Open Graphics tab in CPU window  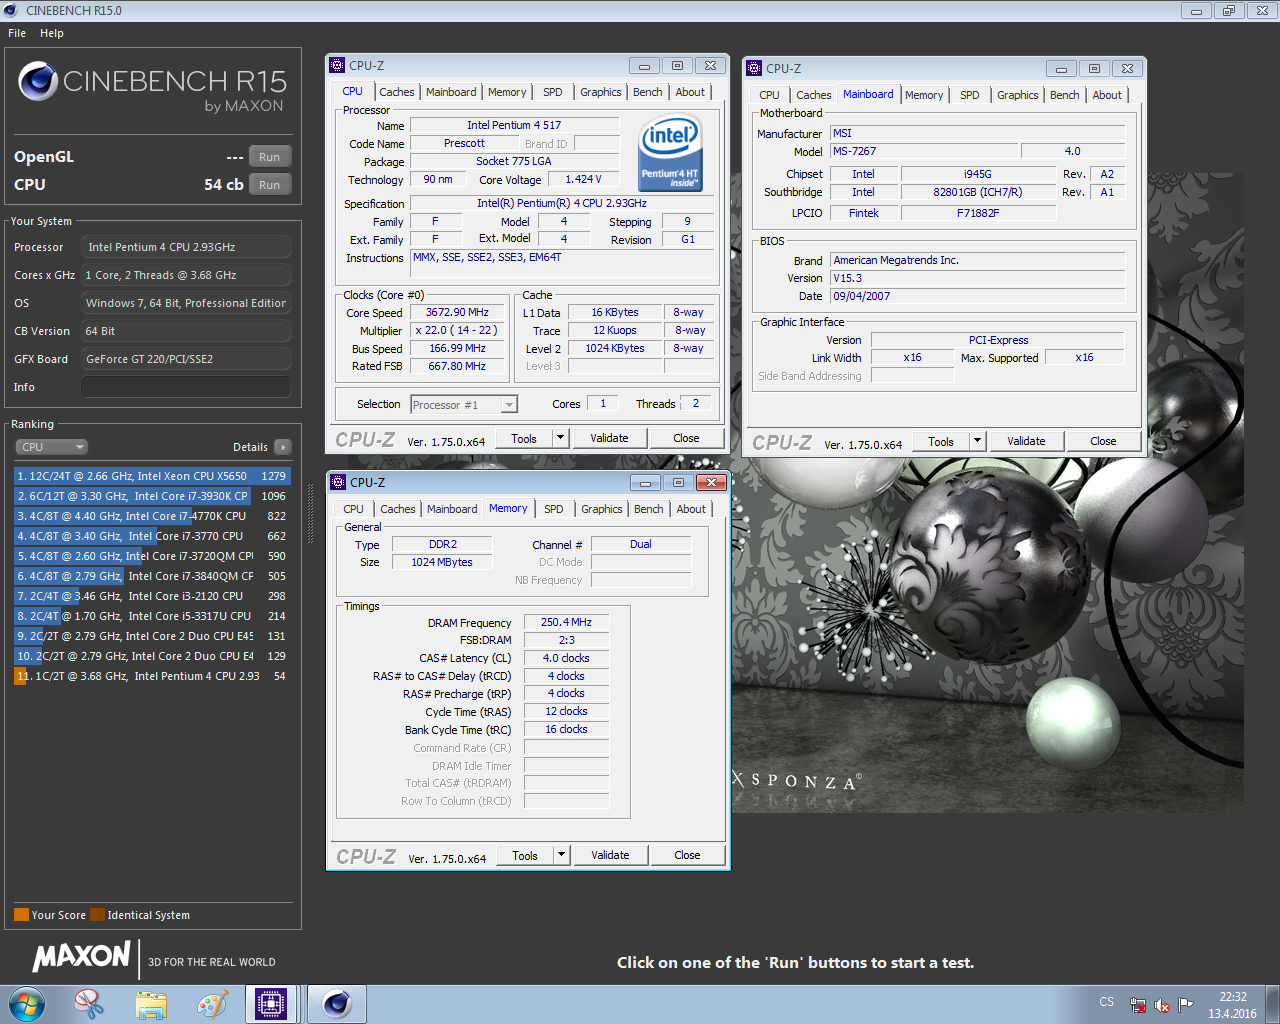click(601, 92)
